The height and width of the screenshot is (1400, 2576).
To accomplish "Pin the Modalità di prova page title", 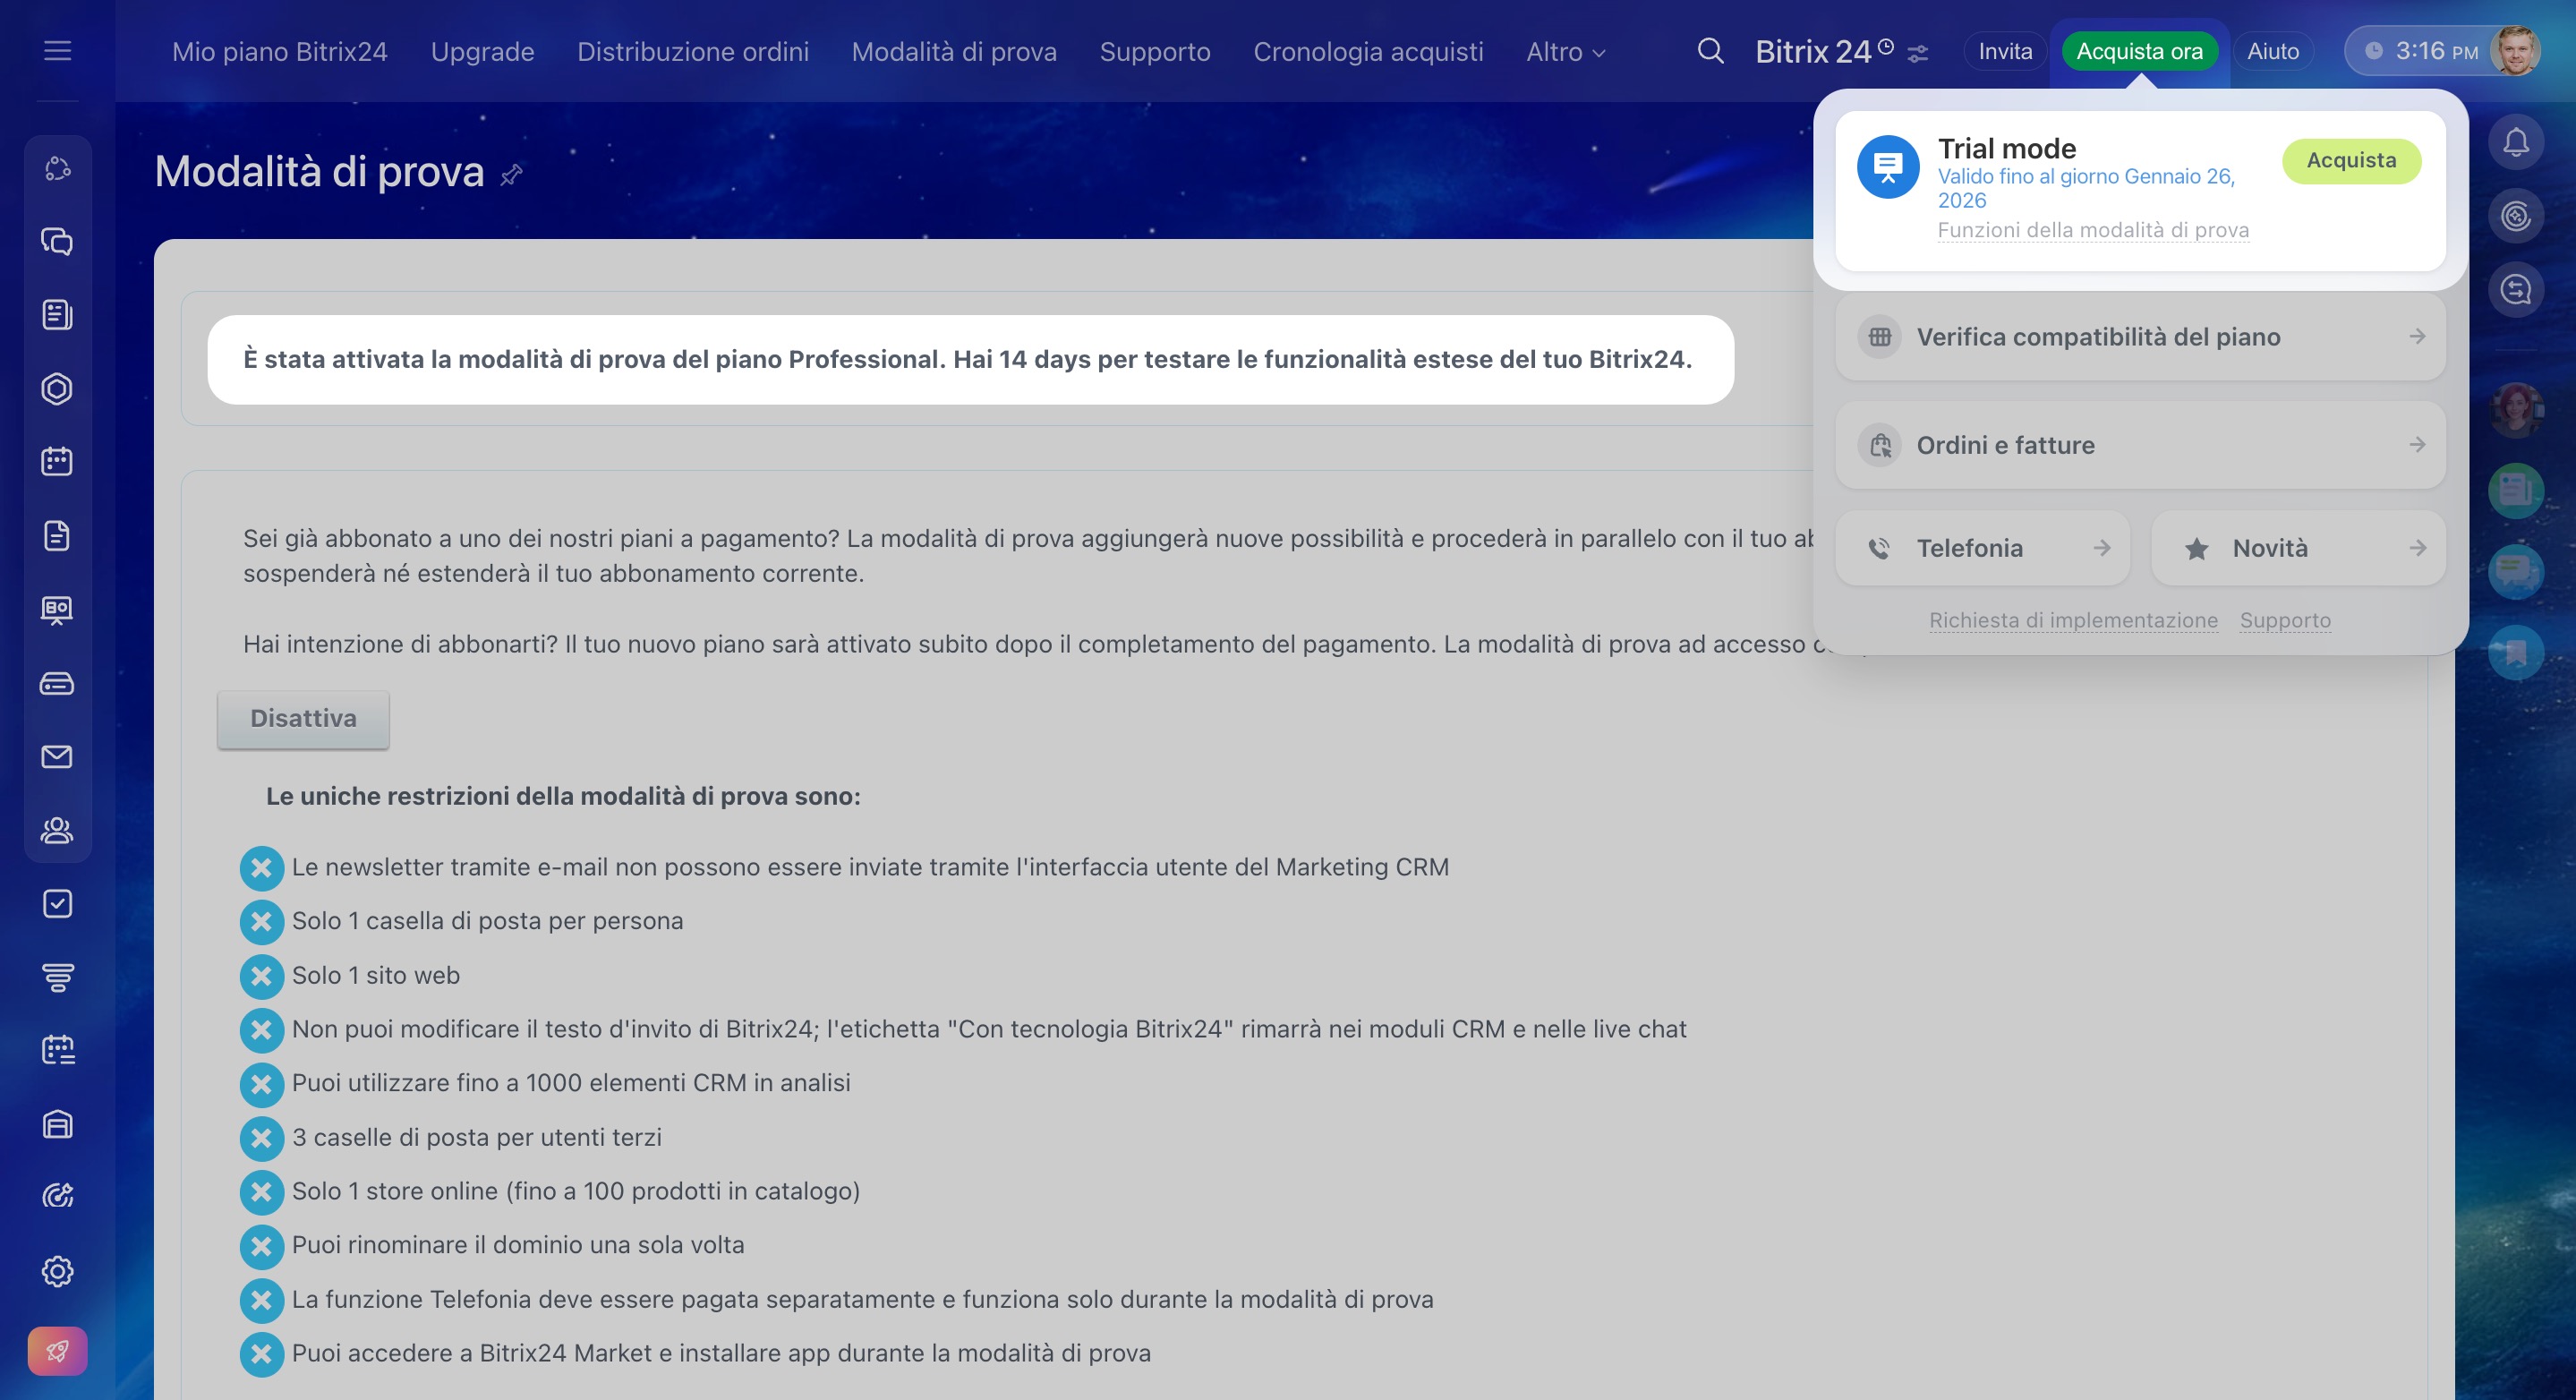I will [x=511, y=175].
